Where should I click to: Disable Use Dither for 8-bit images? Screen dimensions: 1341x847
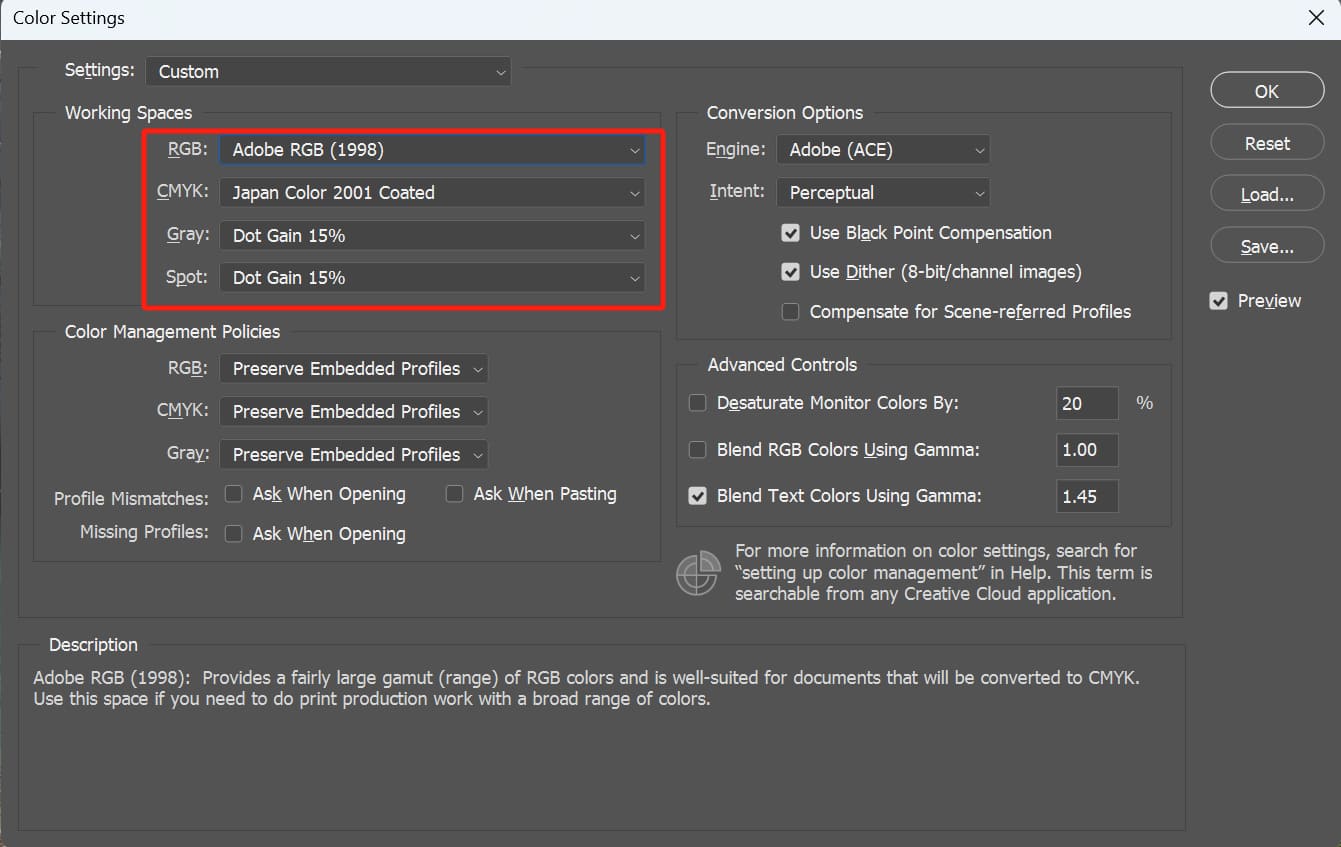click(791, 272)
